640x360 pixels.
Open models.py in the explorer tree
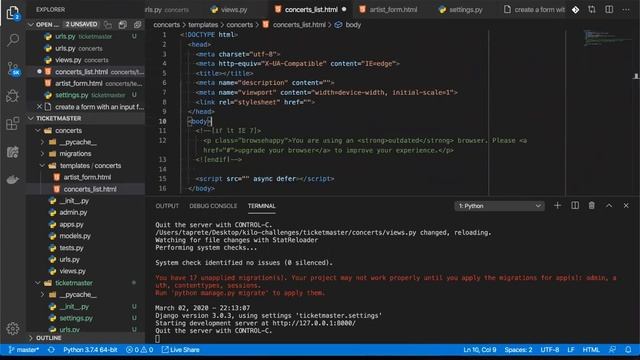pyautogui.click(x=75, y=236)
